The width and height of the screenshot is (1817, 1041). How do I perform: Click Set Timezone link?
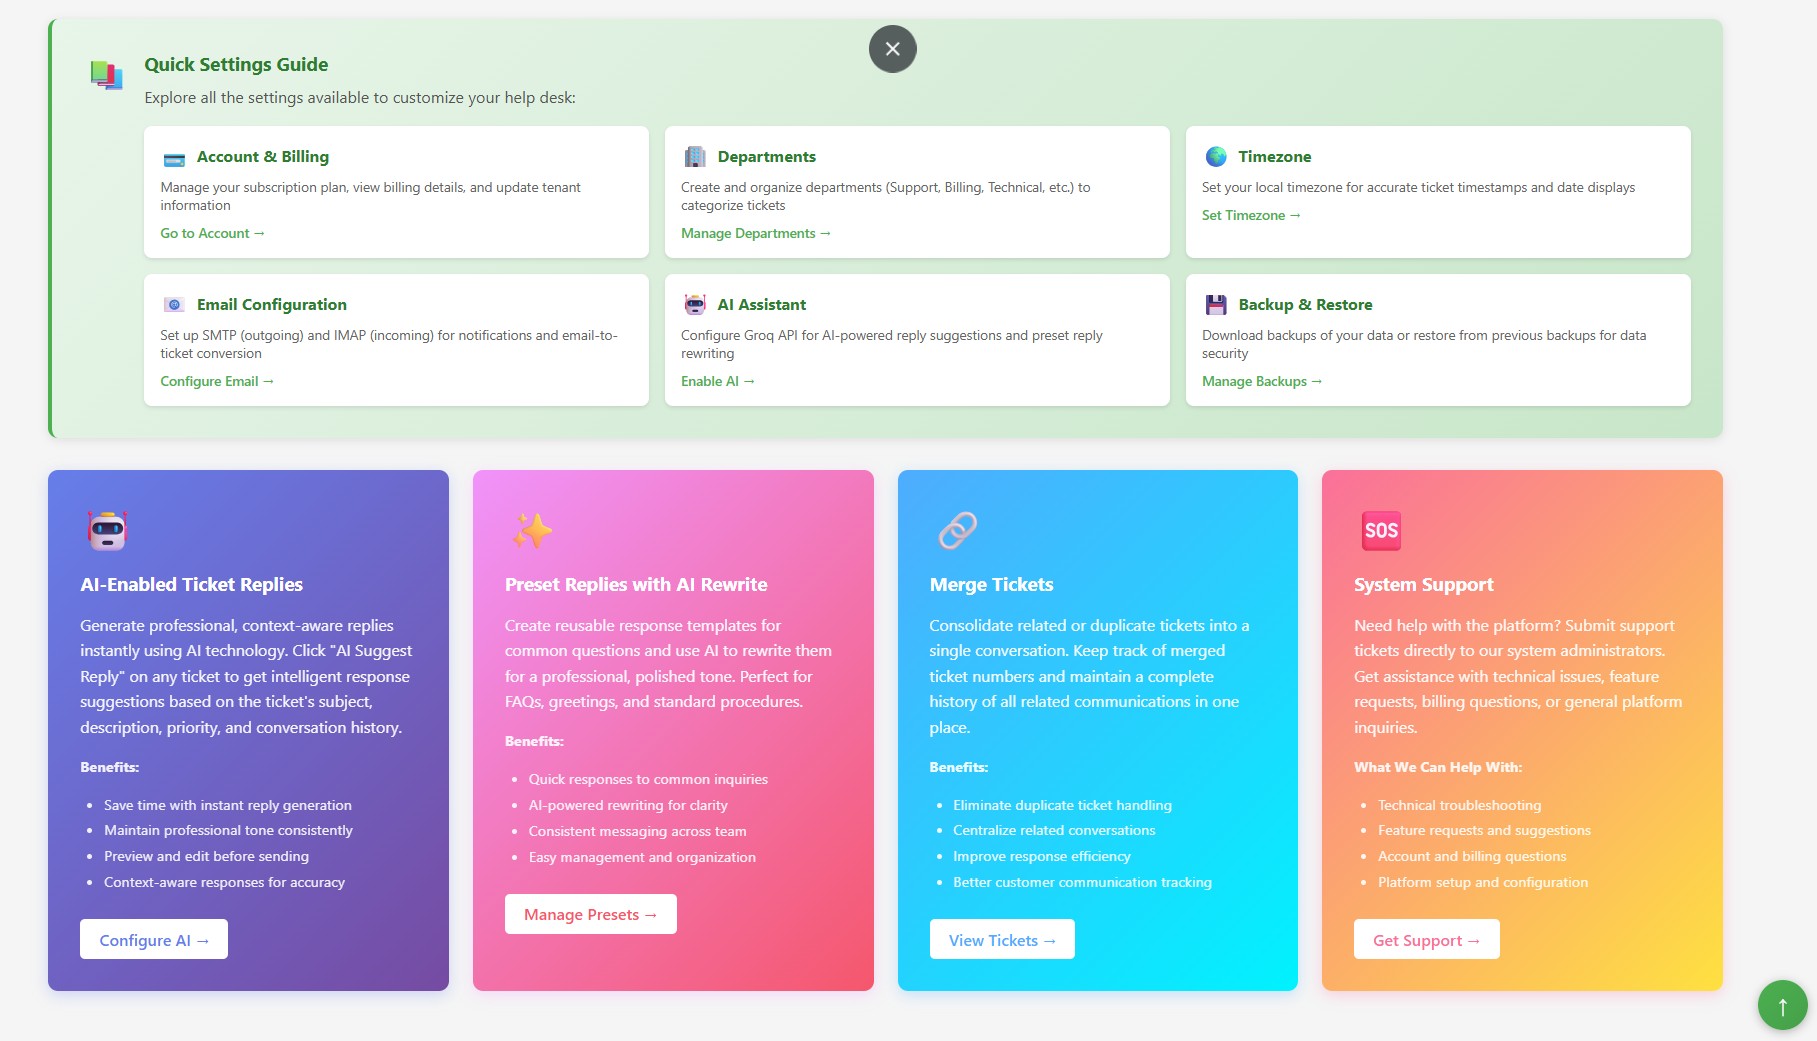(1251, 215)
